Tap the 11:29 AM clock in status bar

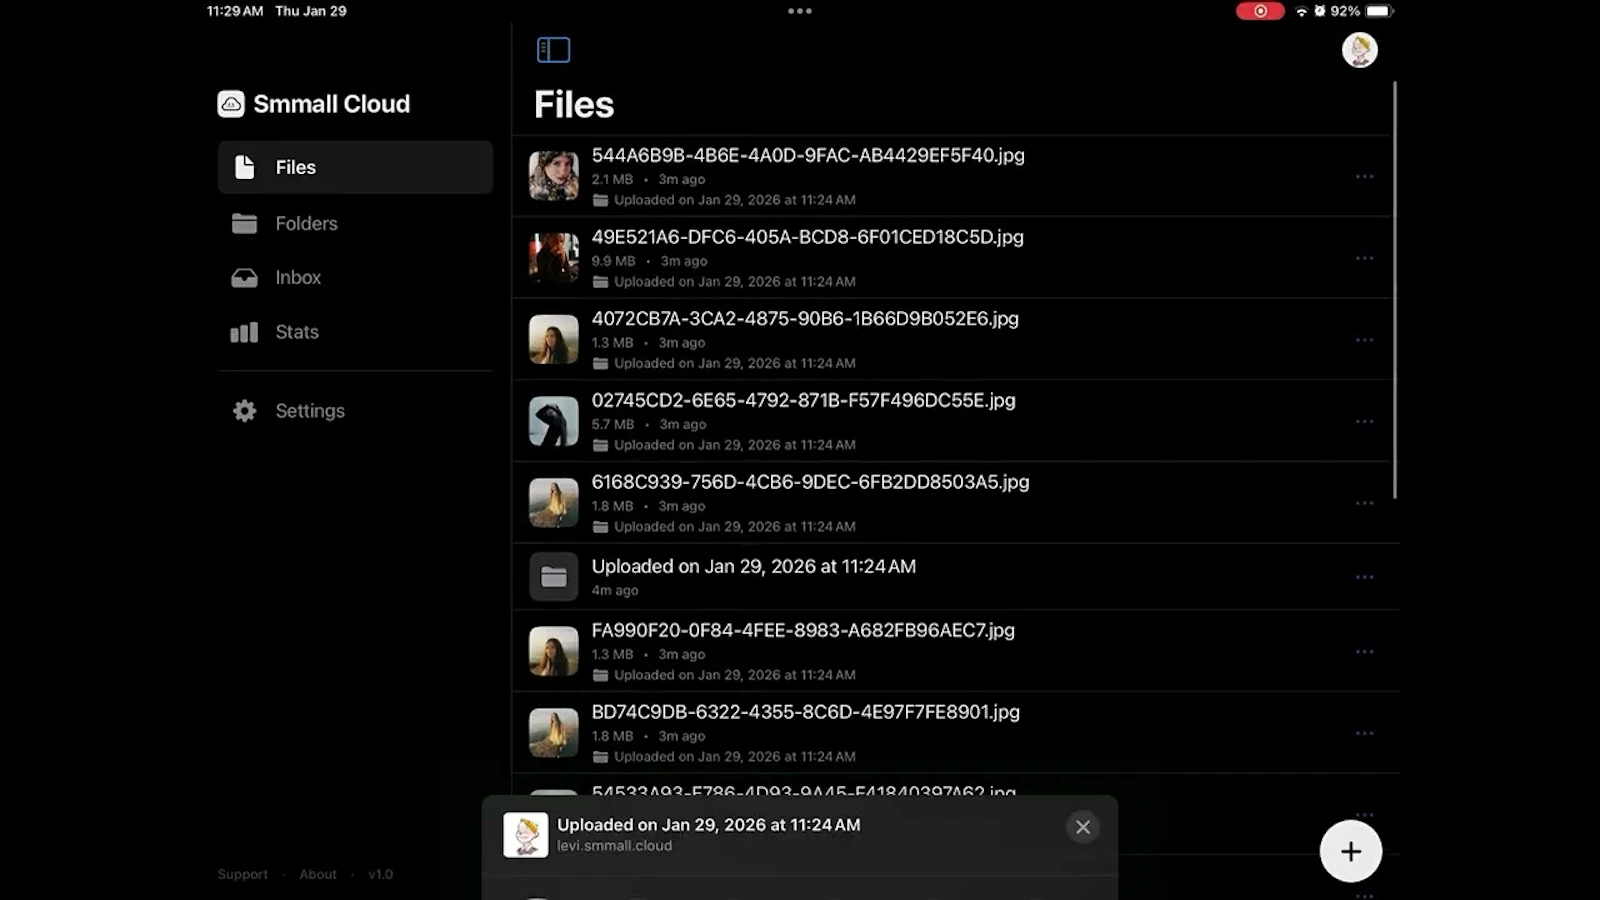[x=235, y=11]
